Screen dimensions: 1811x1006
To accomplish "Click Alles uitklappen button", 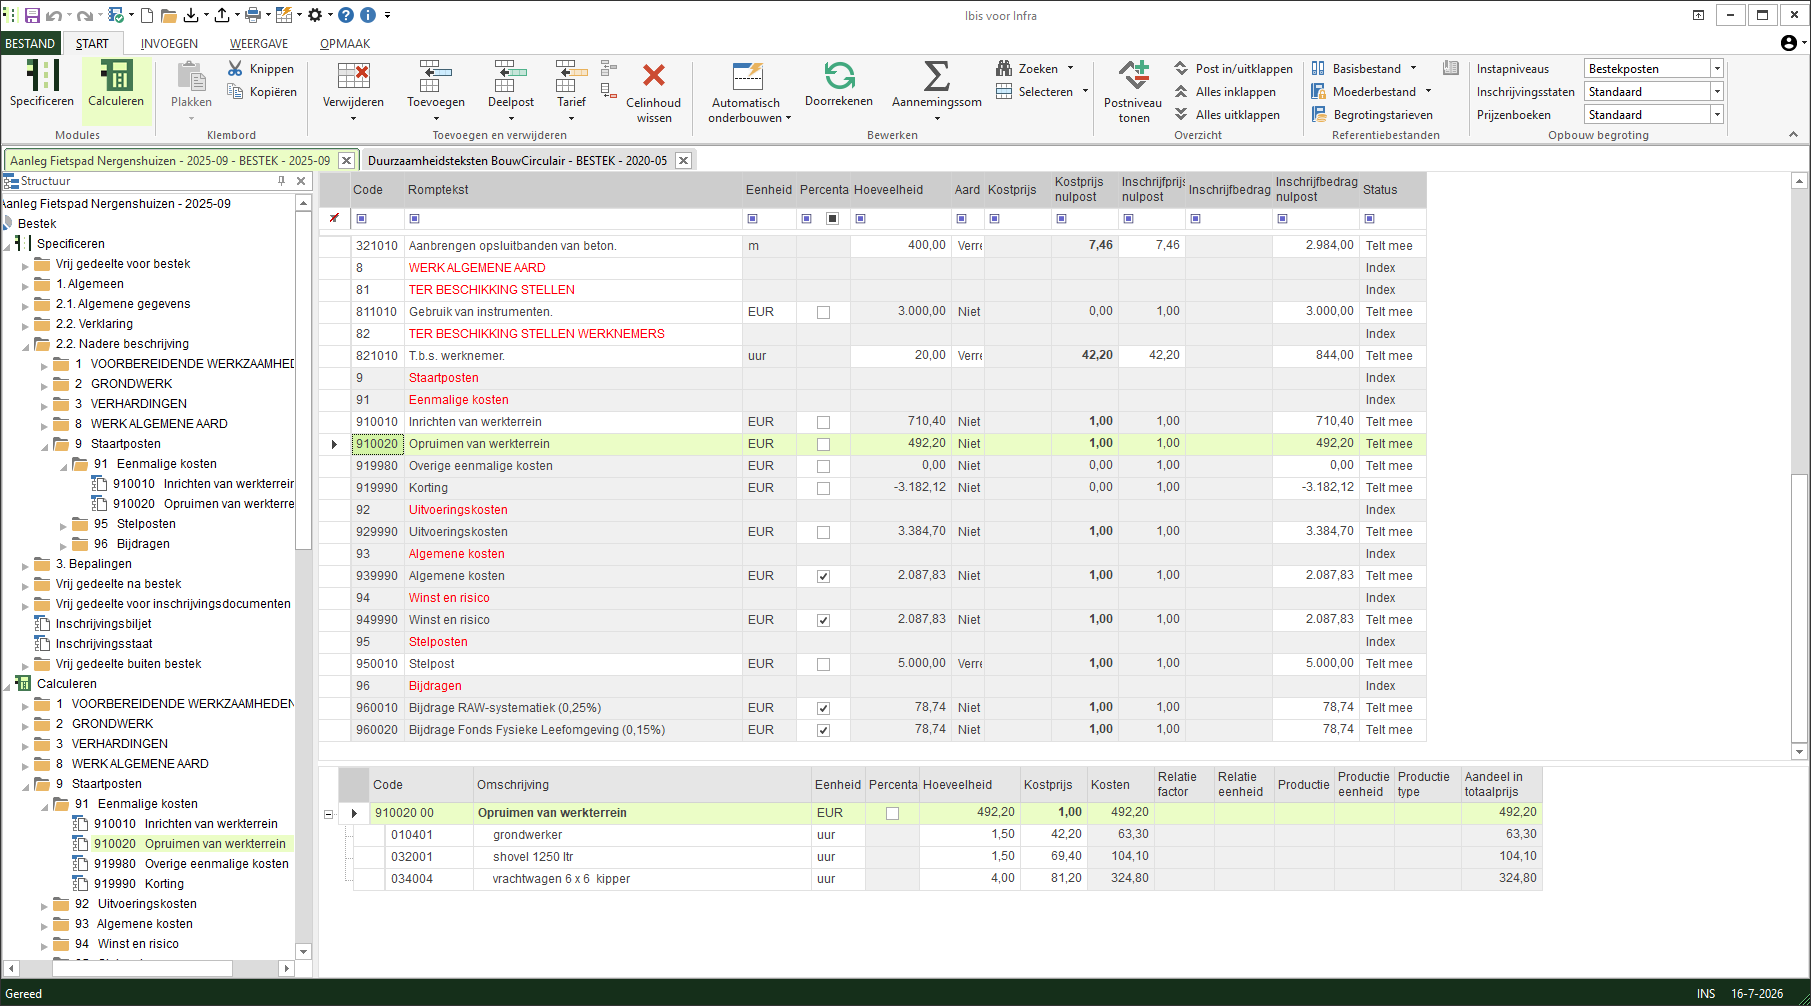I will pos(1226,114).
